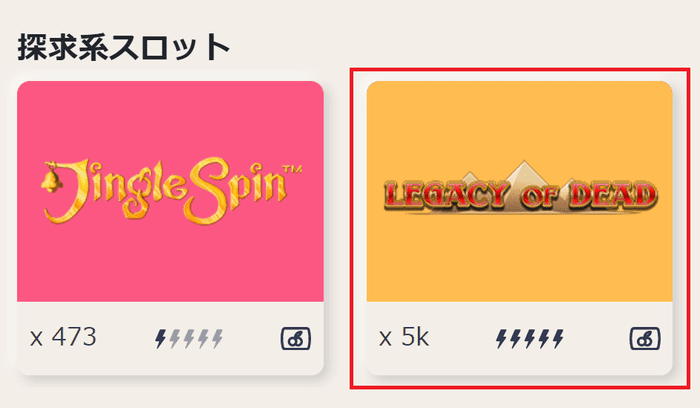Viewport: 700px width, 408px height.
Task: Click the Jingle Spin golden logo text
Action: (172, 190)
